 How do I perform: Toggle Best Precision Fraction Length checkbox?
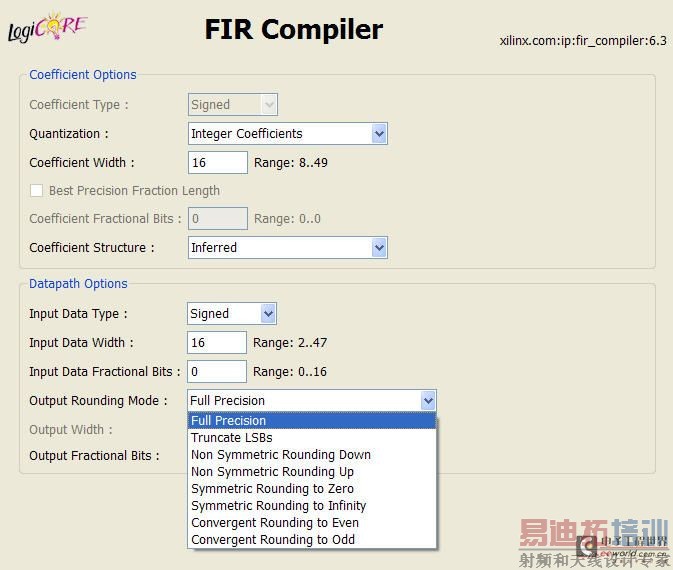(36, 191)
